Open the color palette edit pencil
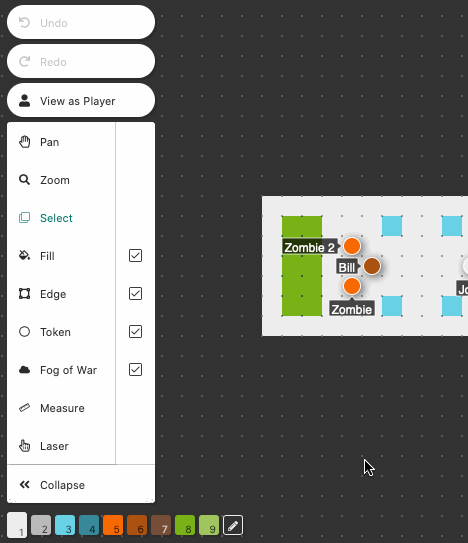Screen dimensions: 468x543 point(233,525)
